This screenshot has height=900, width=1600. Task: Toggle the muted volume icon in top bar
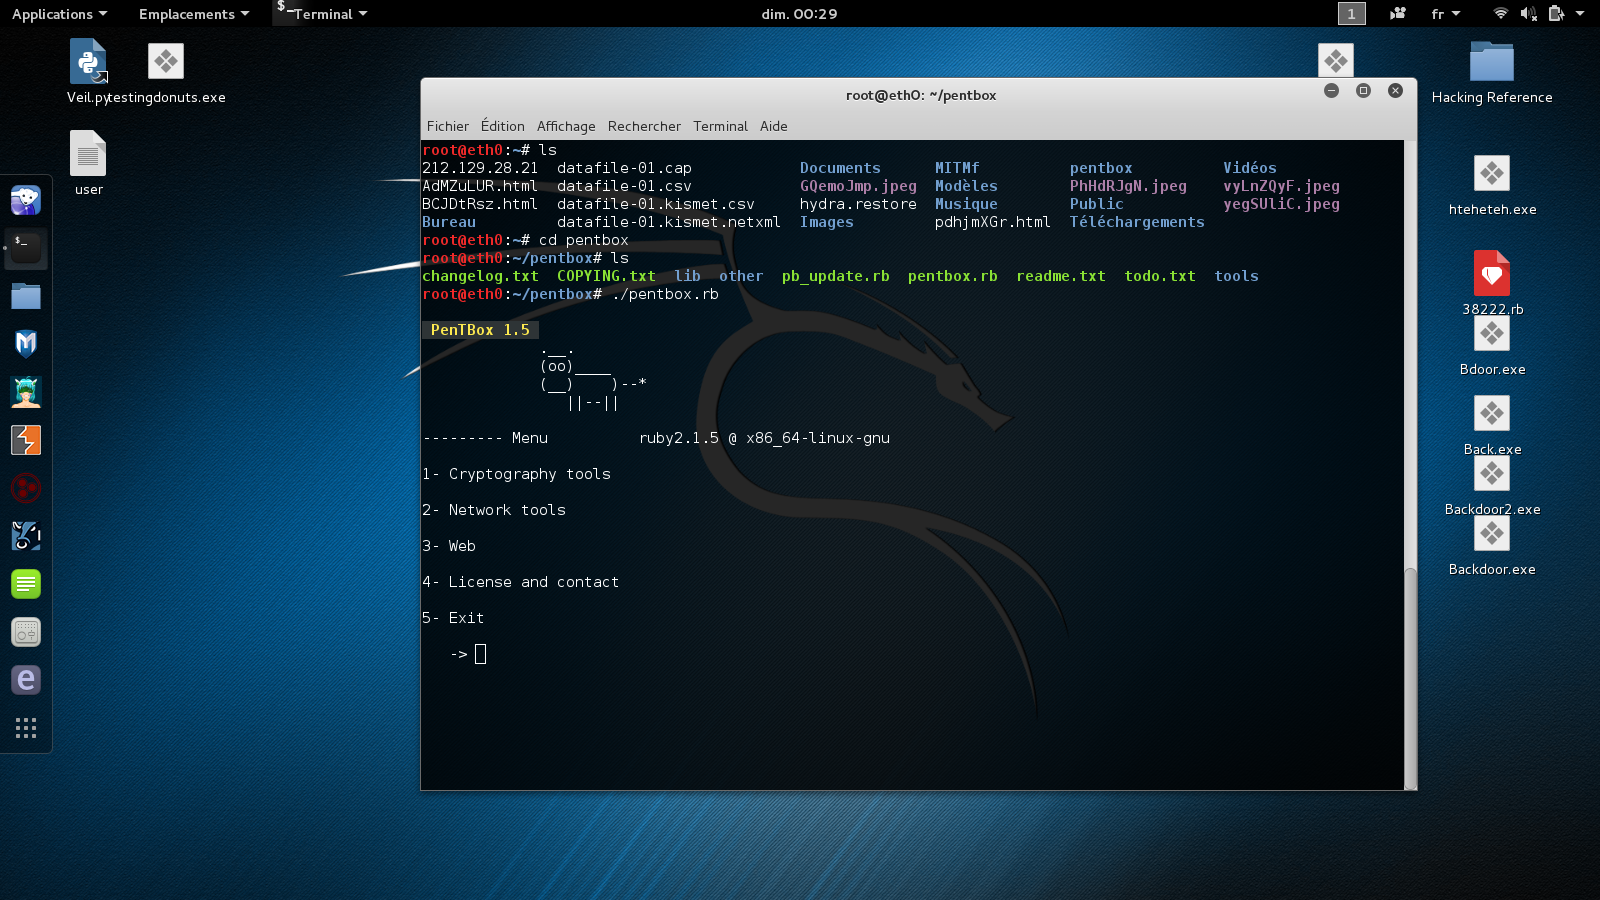(x=1528, y=14)
